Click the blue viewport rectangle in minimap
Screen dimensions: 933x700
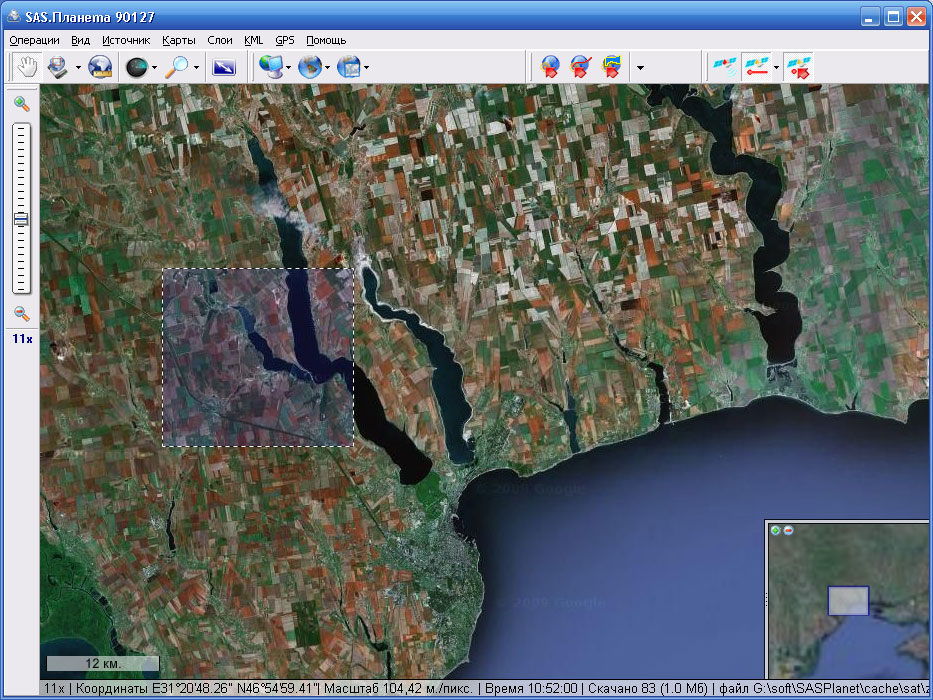[848, 600]
